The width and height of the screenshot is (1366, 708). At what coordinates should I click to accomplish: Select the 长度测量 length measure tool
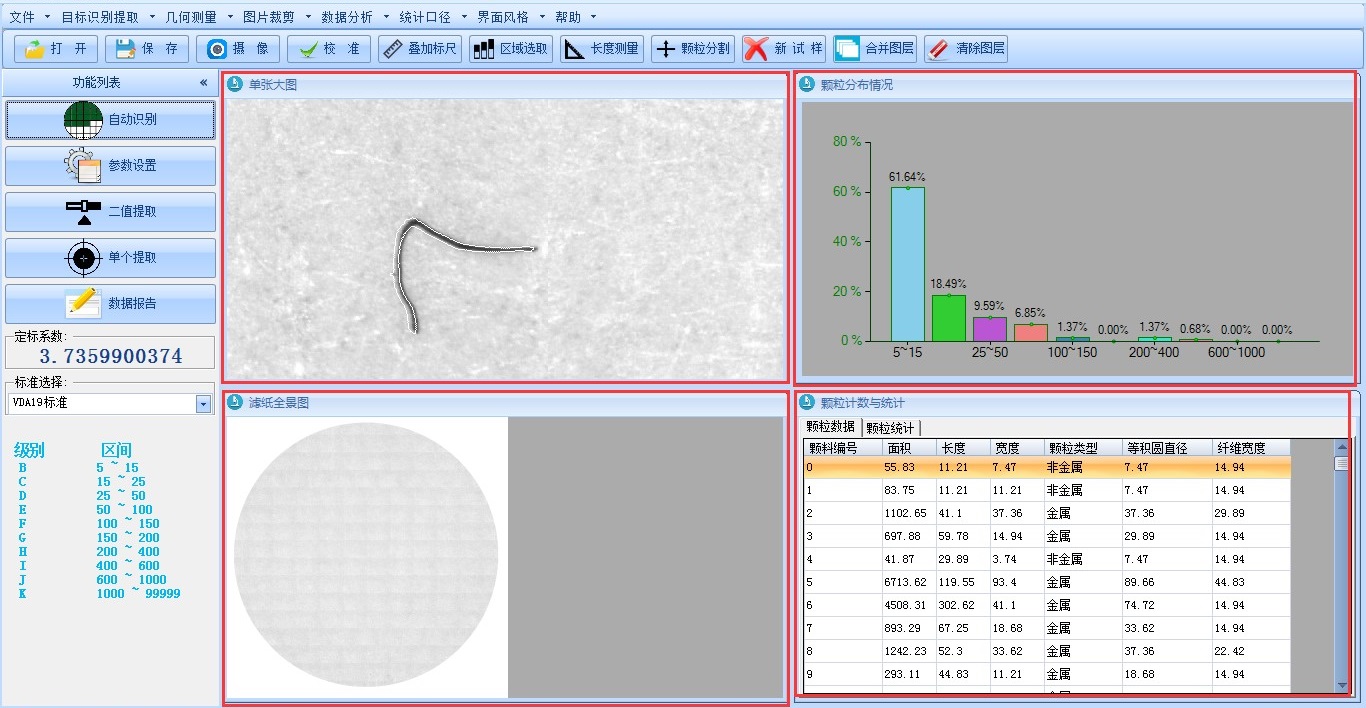(602, 49)
